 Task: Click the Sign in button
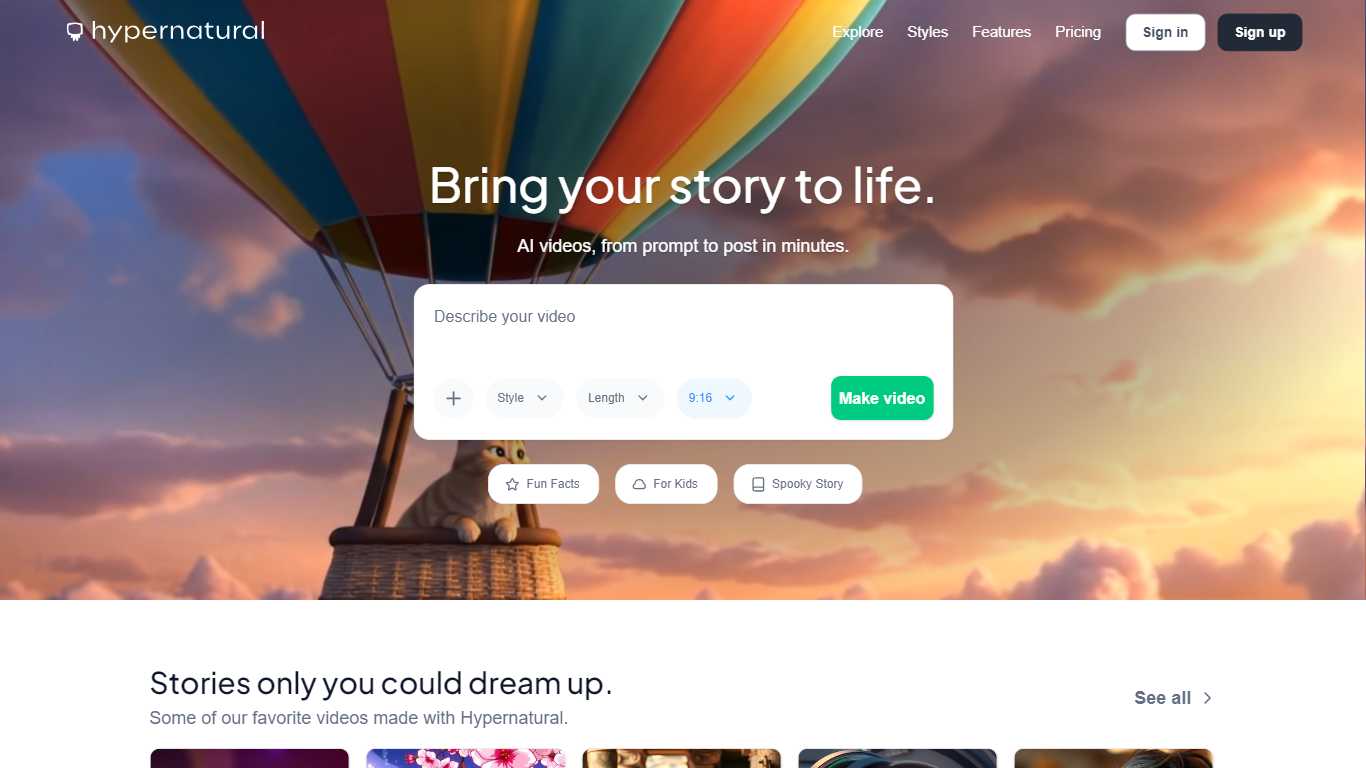(x=1165, y=32)
